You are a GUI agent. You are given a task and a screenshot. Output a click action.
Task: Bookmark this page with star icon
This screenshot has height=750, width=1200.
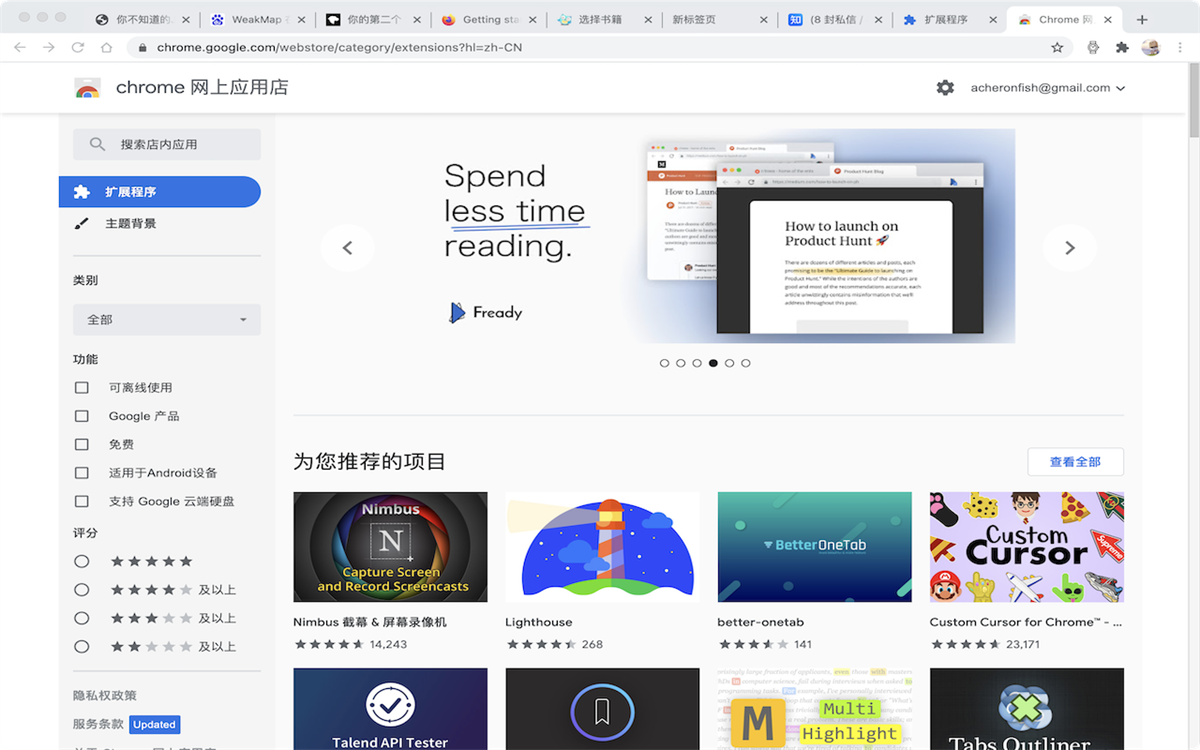(x=1057, y=47)
